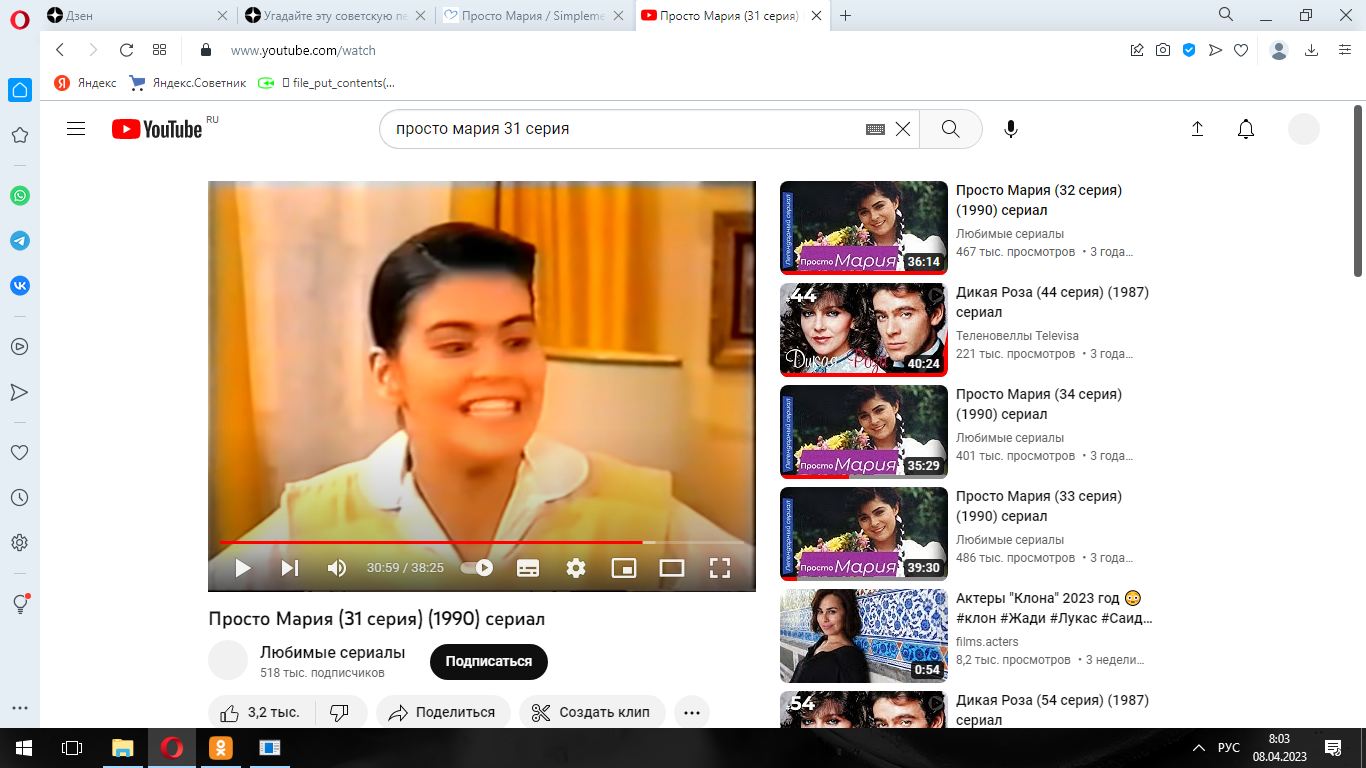The width and height of the screenshot is (1366, 768).
Task: Switch to Просто Мария / Simpleme tab
Action: [535, 15]
